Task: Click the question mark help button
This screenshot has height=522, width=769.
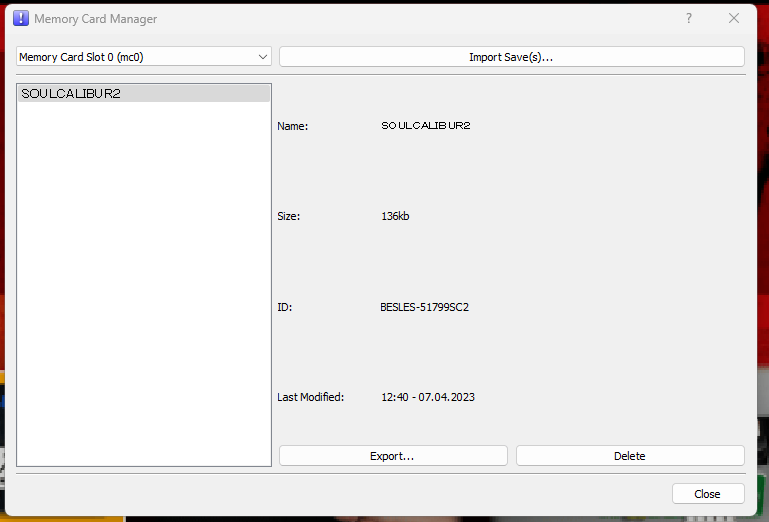Action: (x=689, y=18)
